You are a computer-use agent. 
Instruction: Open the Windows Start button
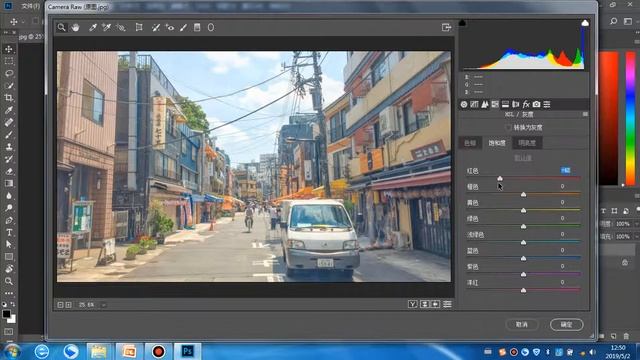click(11, 351)
